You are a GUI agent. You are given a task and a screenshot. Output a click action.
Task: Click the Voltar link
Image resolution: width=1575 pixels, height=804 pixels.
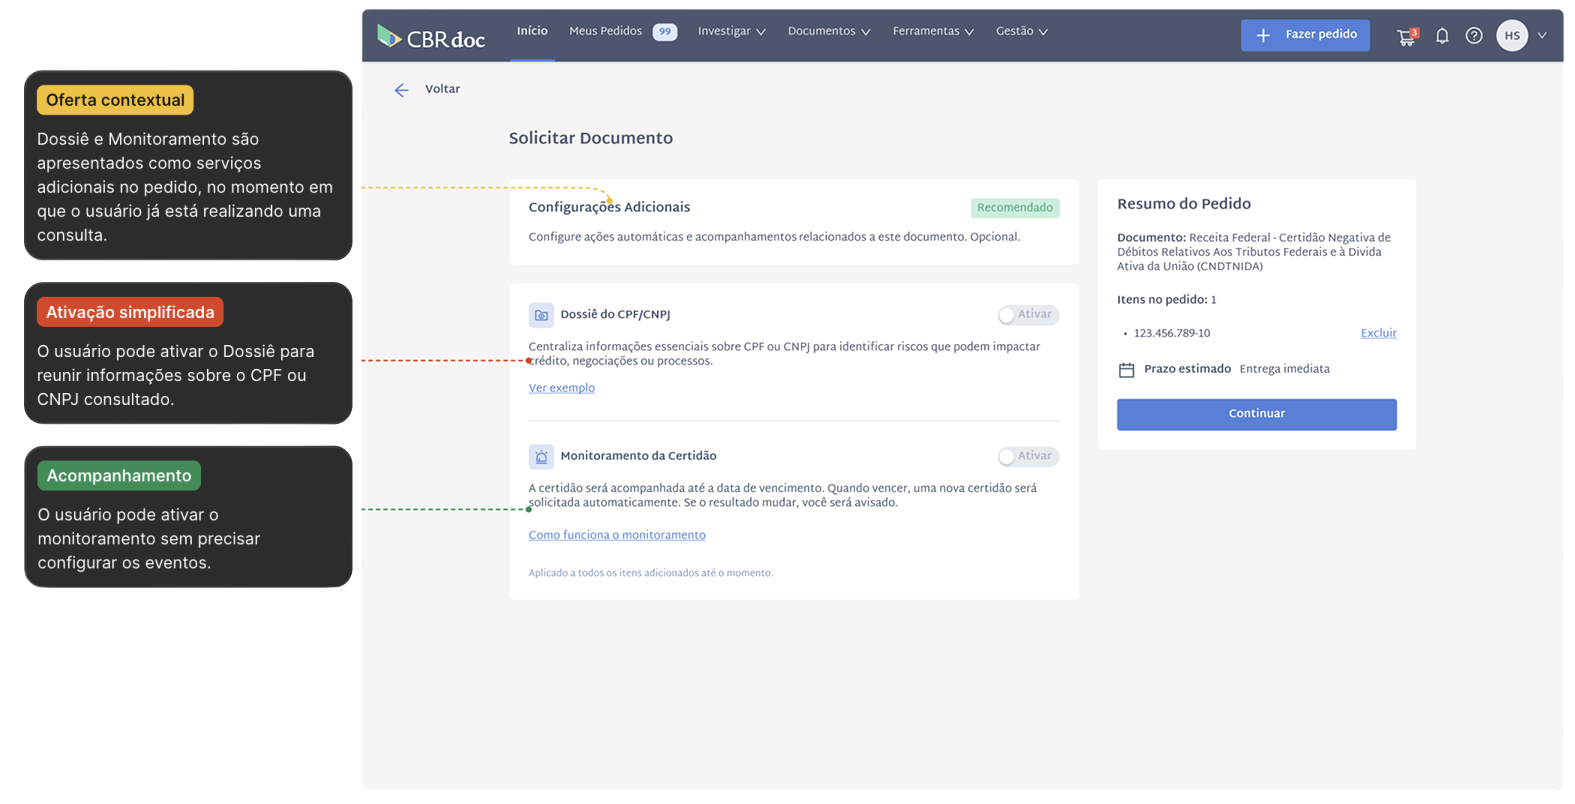point(442,90)
